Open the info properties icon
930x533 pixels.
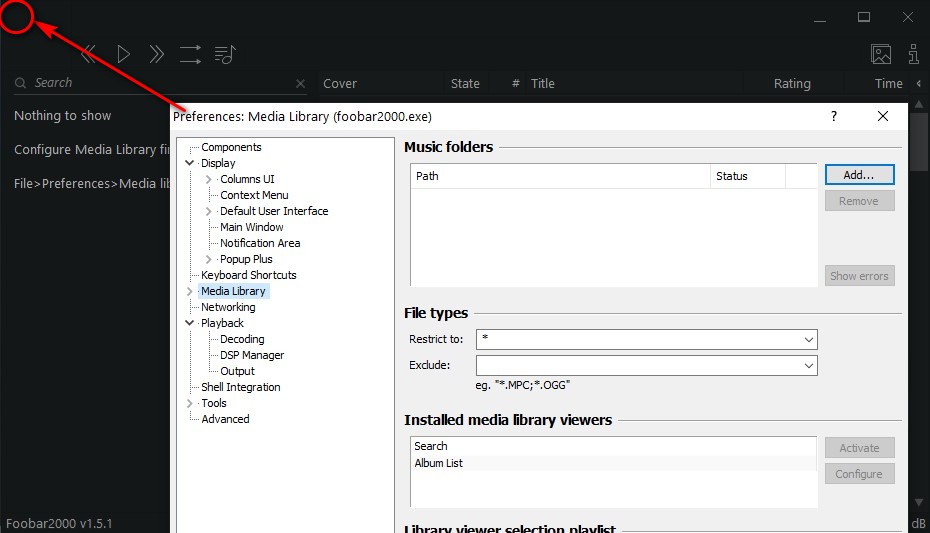(x=913, y=54)
